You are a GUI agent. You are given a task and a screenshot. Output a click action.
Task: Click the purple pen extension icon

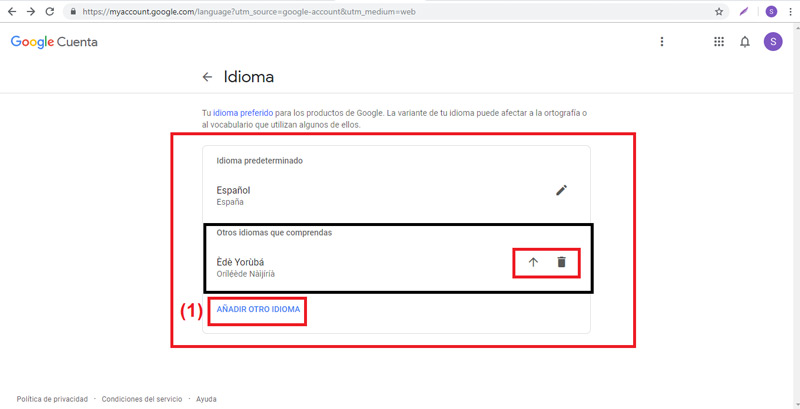(x=744, y=11)
